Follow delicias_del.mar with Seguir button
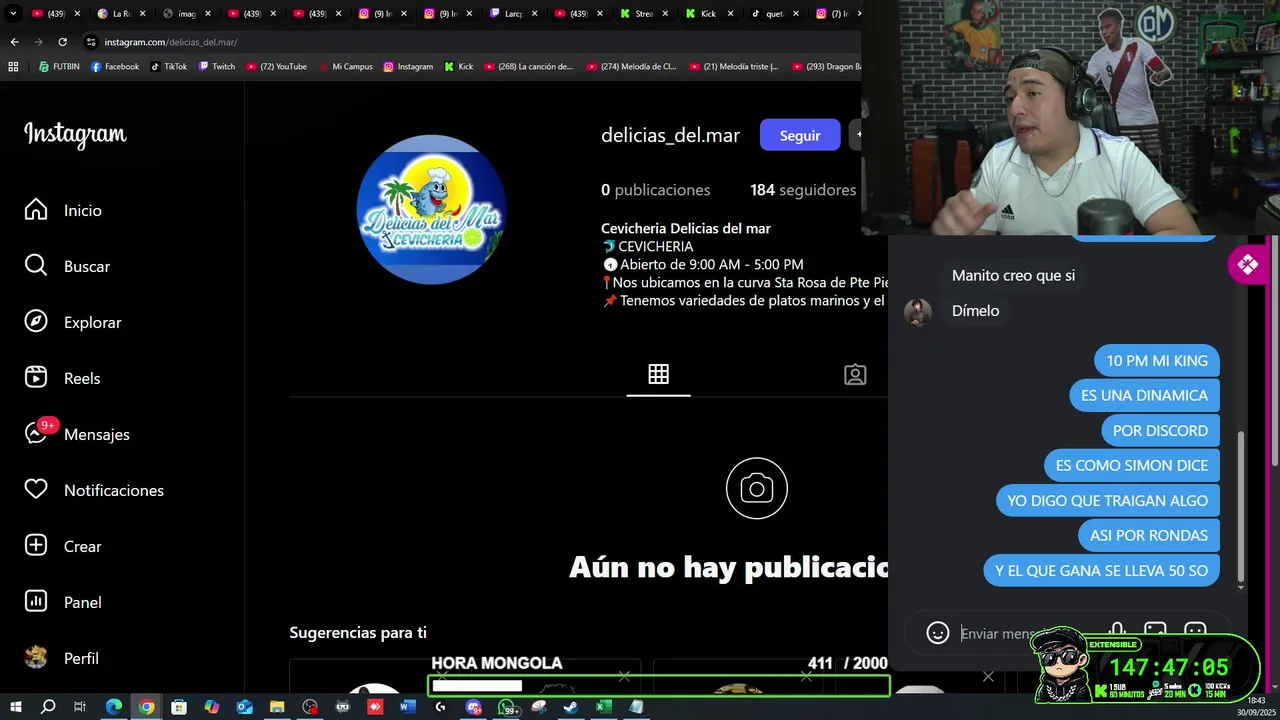This screenshot has width=1280, height=720. point(800,135)
